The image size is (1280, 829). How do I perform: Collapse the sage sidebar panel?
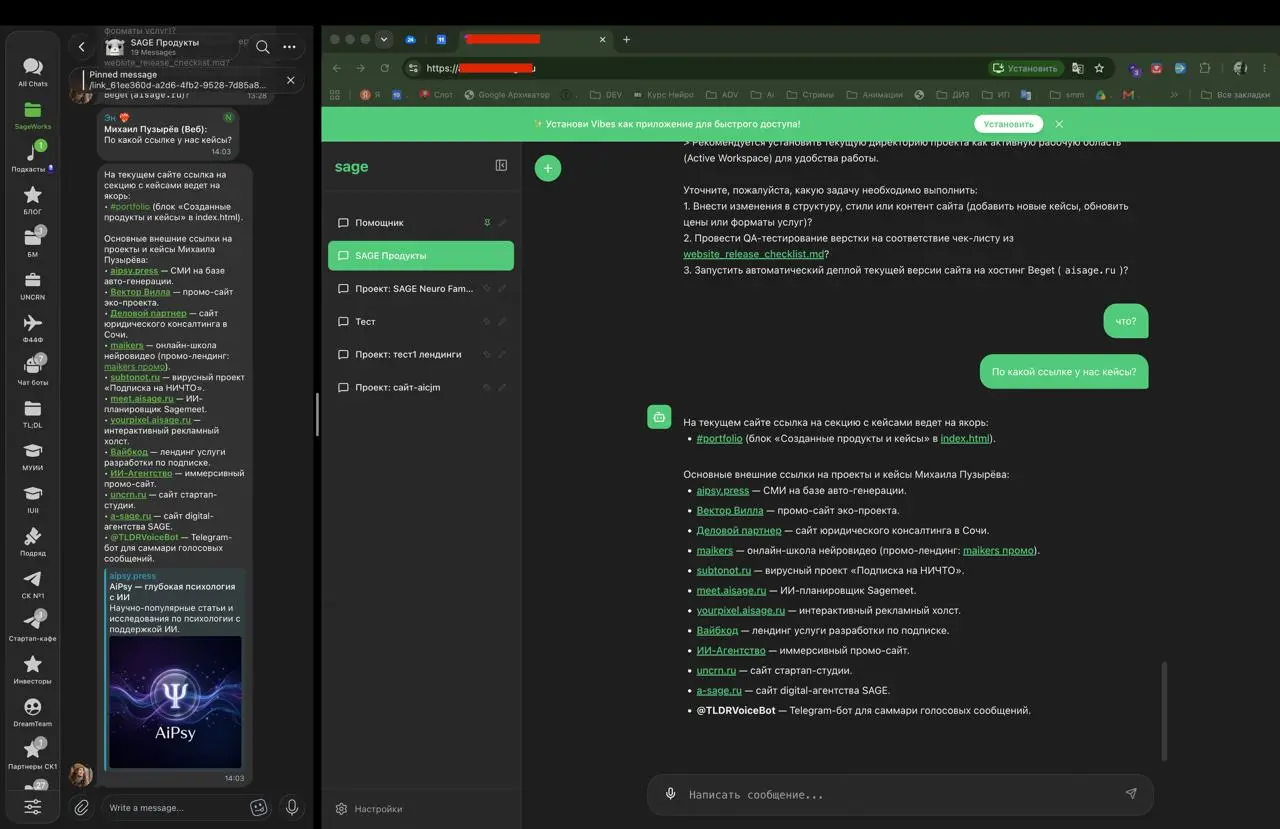[x=501, y=166]
